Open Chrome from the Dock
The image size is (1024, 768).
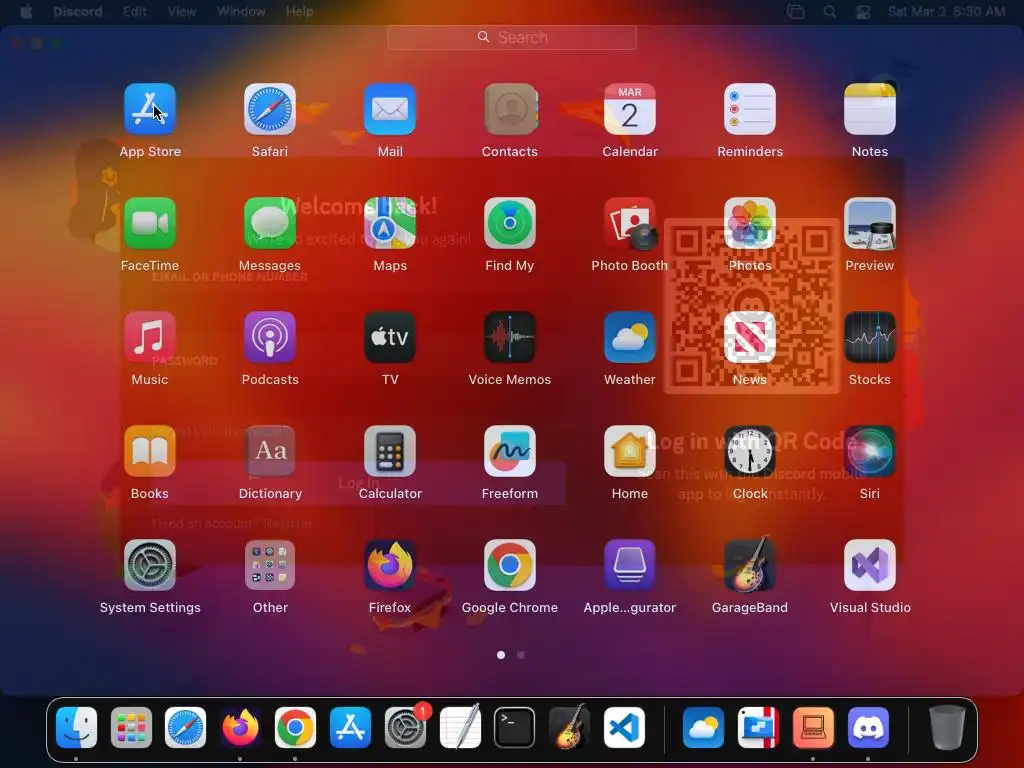(x=295, y=728)
